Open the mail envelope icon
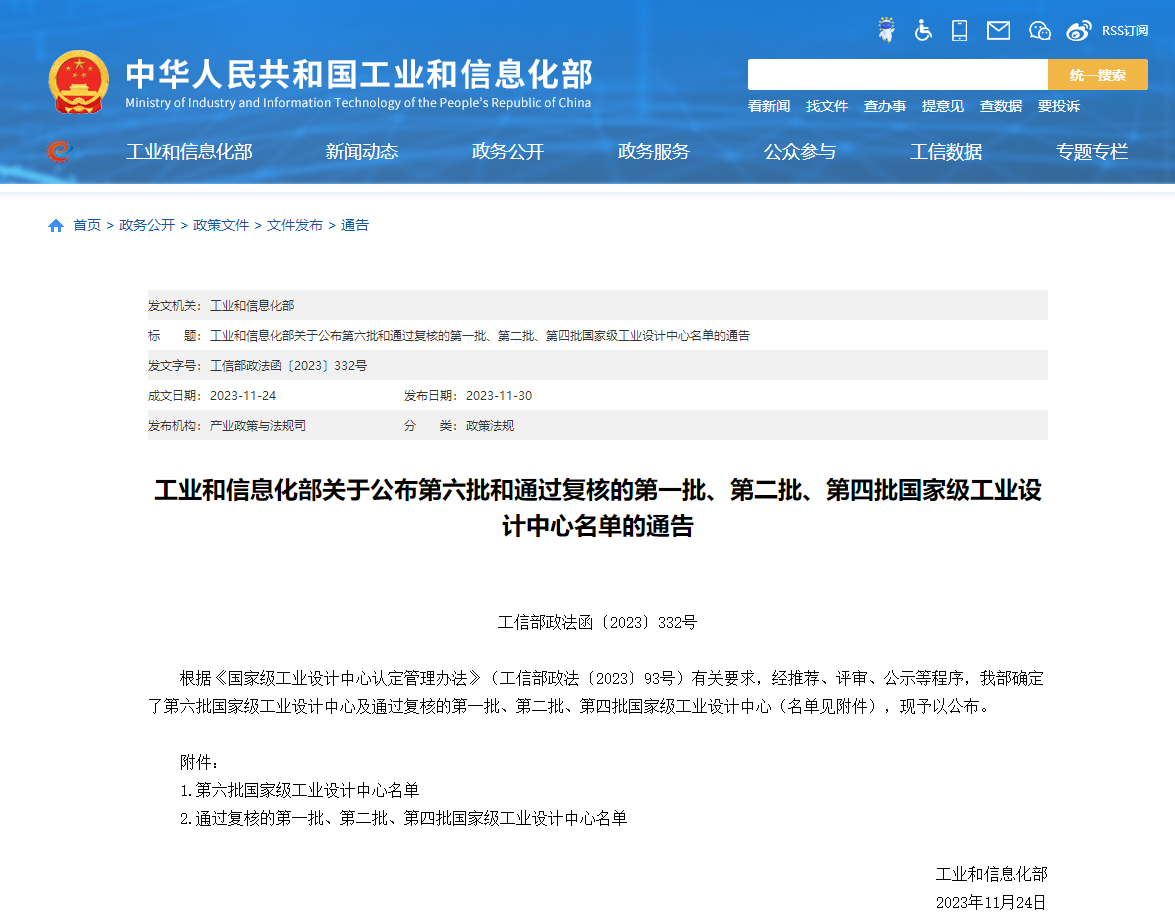This screenshot has height=914, width=1175. pyautogui.click(x=998, y=30)
